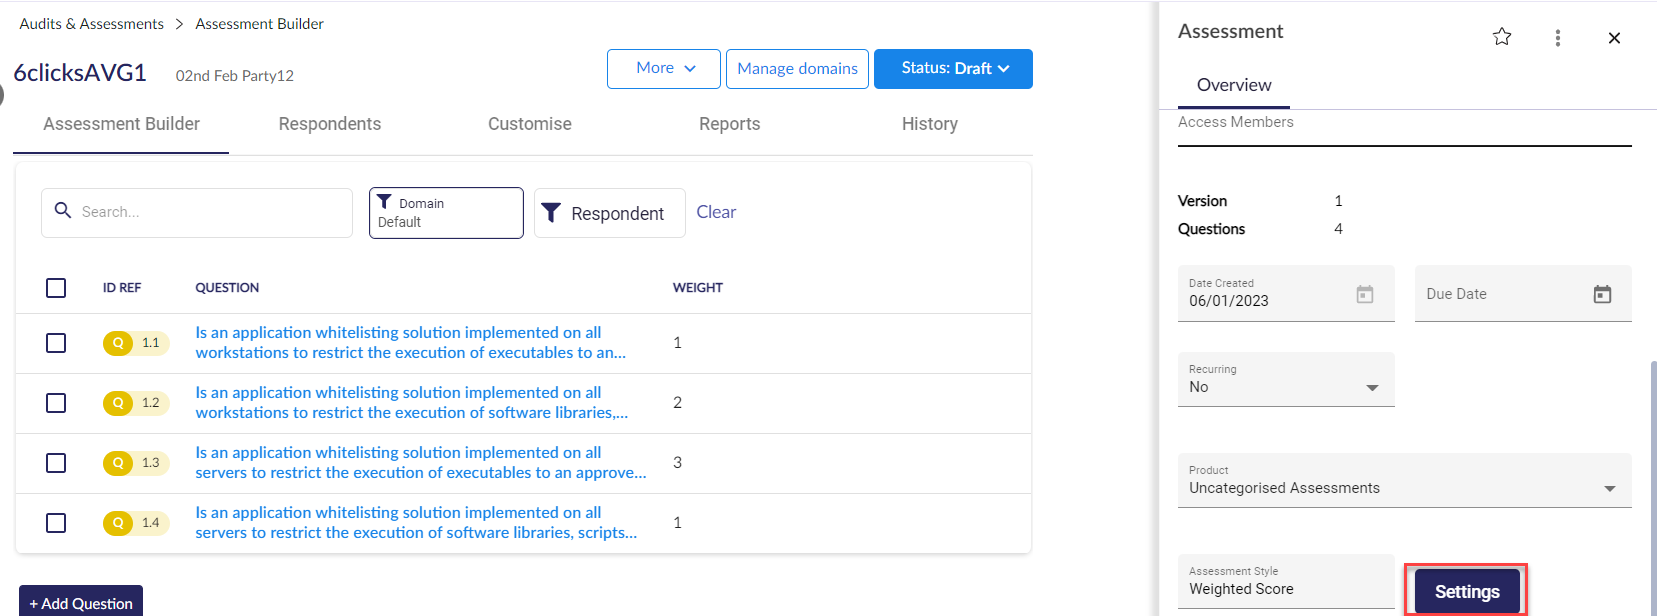Click the yellow Q icon for question 1.1
The image size is (1657, 616).
[x=118, y=343]
